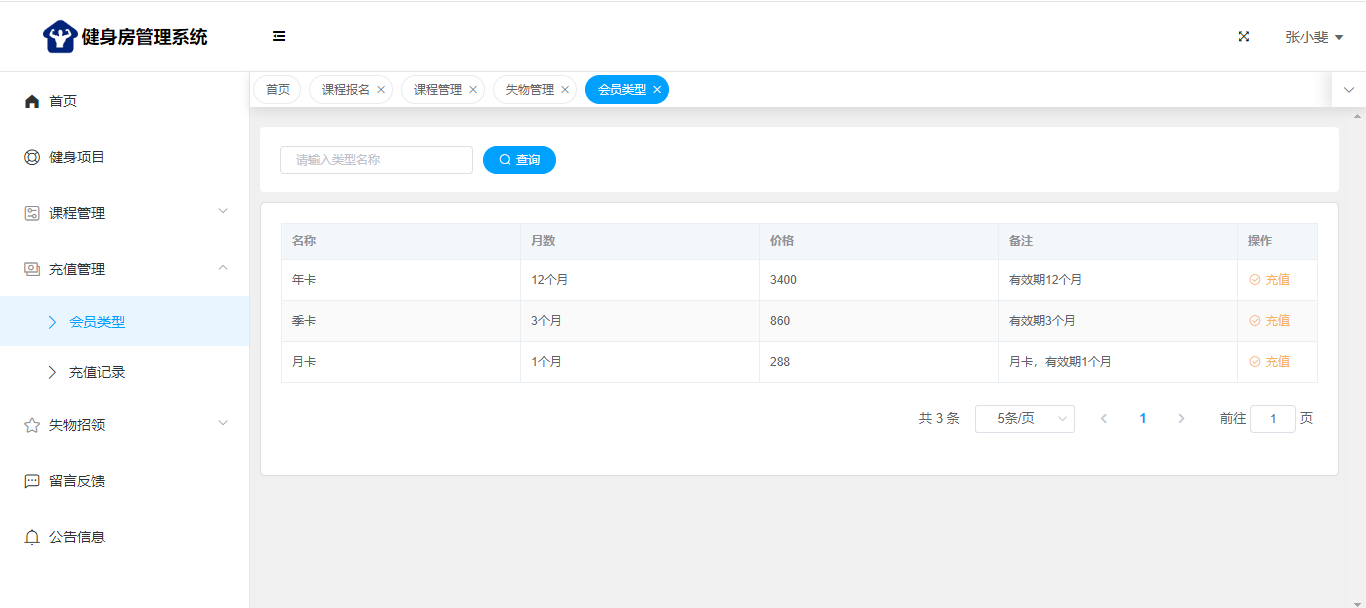Open 留言反馈 in the sidebar menu

124,481
